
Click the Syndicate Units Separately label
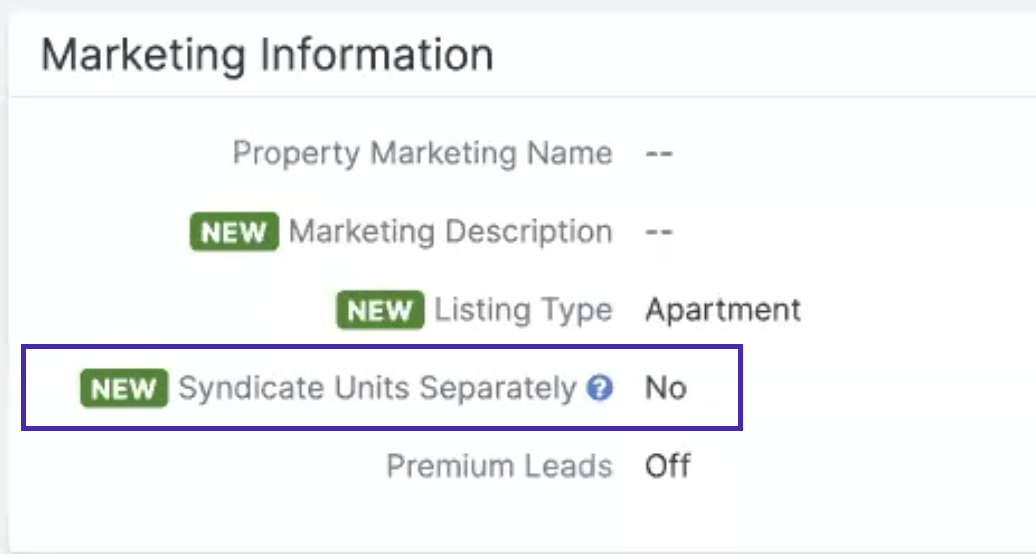377,388
